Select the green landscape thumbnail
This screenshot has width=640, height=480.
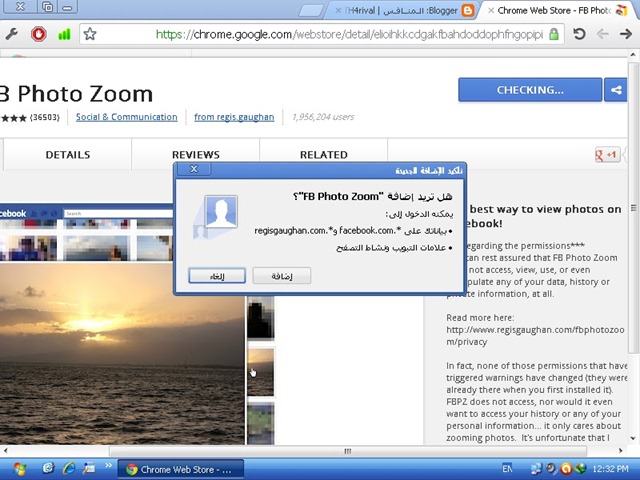[261, 423]
